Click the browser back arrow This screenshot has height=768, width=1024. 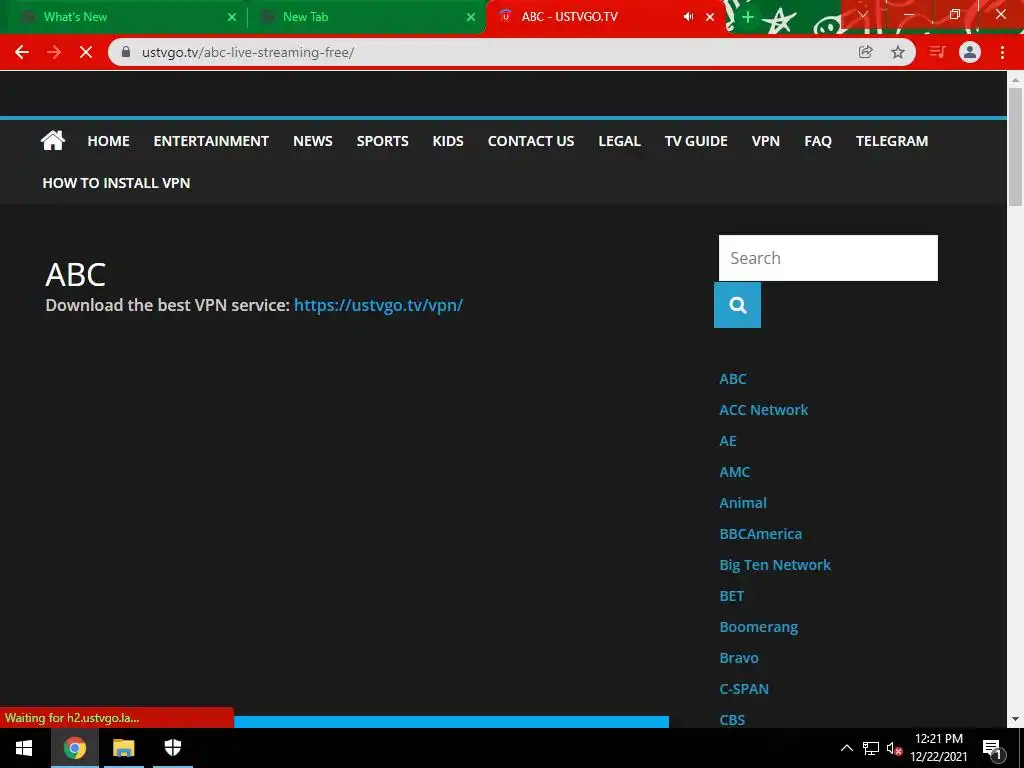22,52
